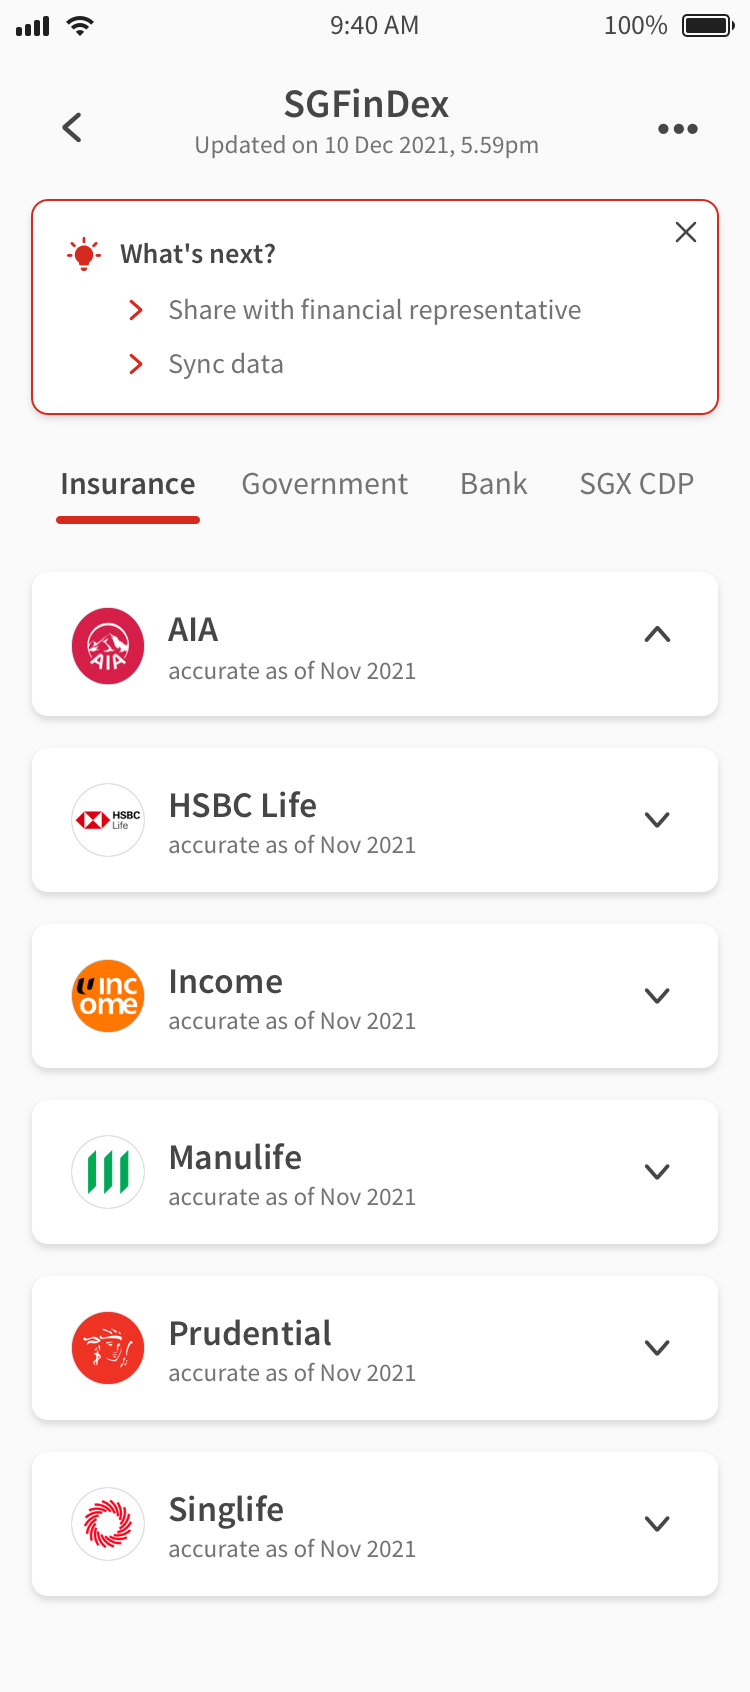Open the SGX CDP tab
The height and width of the screenshot is (1692, 750).
pos(636,484)
